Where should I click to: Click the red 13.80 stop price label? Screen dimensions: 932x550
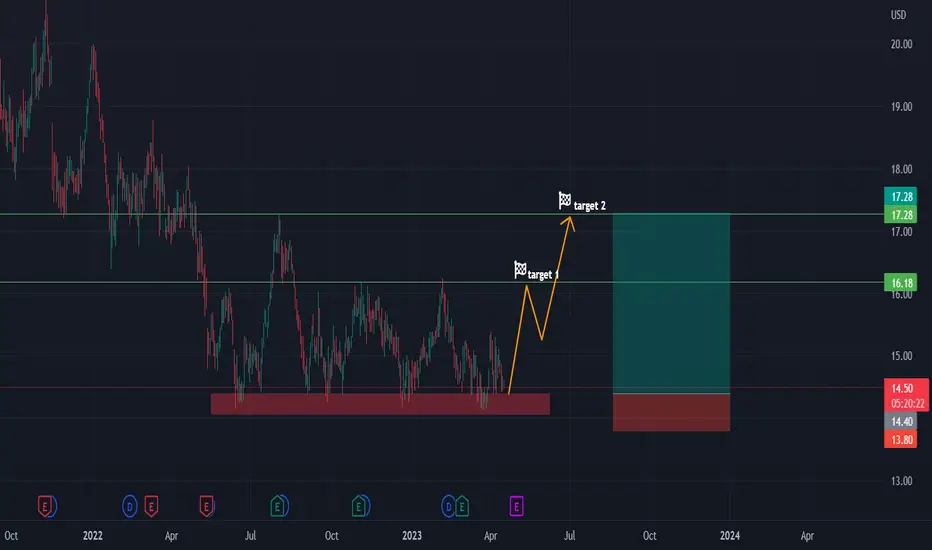pos(900,439)
